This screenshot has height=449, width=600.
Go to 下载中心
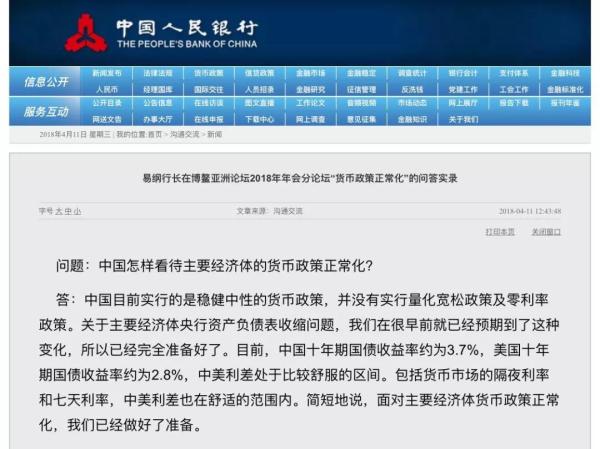coord(259,119)
